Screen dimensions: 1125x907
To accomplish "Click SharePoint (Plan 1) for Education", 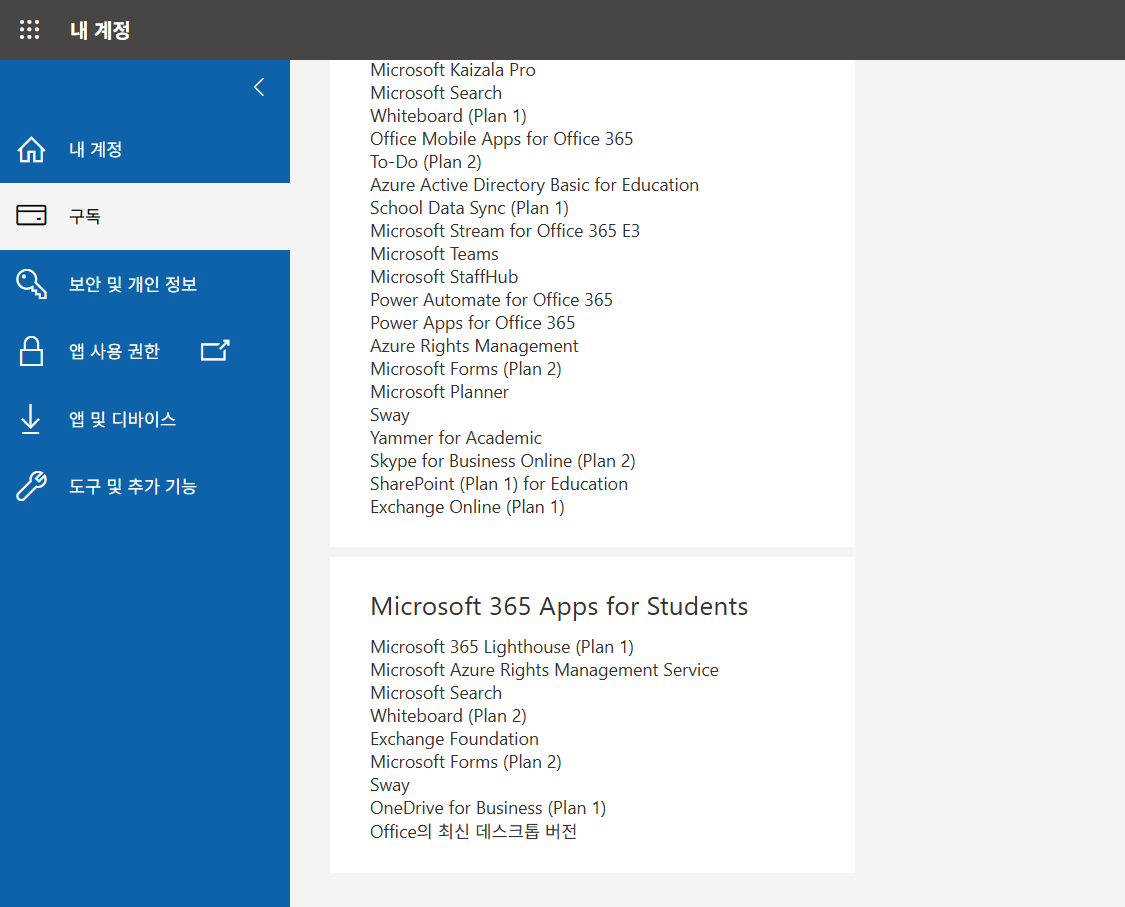I will pos(499,483).
